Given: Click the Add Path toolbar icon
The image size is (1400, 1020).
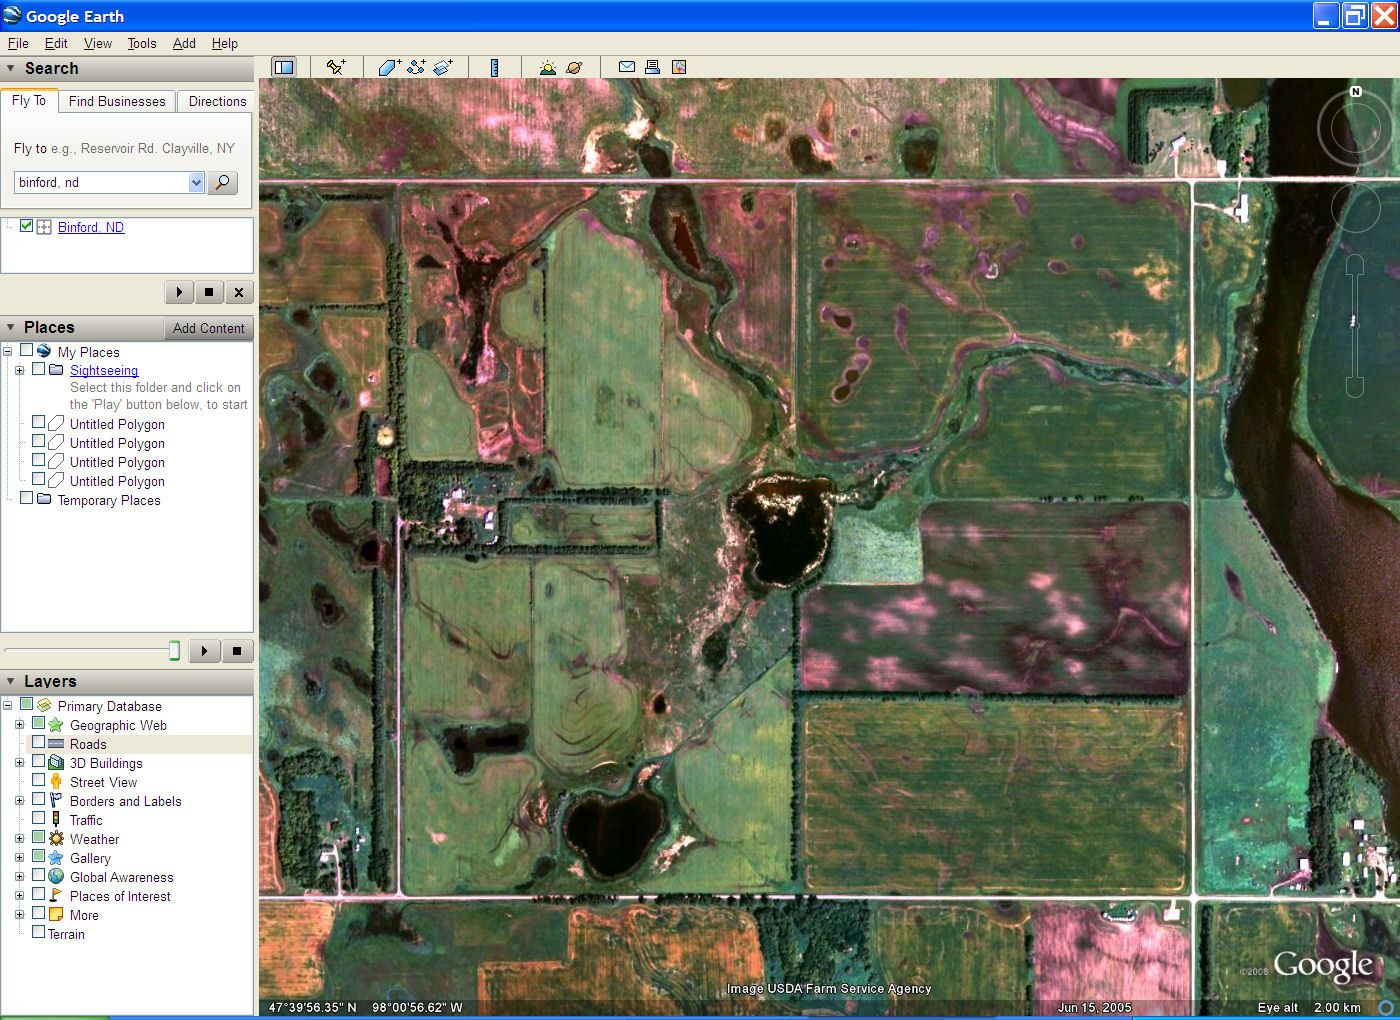Looking at the screenshot, I should click(x=416, y=67).
